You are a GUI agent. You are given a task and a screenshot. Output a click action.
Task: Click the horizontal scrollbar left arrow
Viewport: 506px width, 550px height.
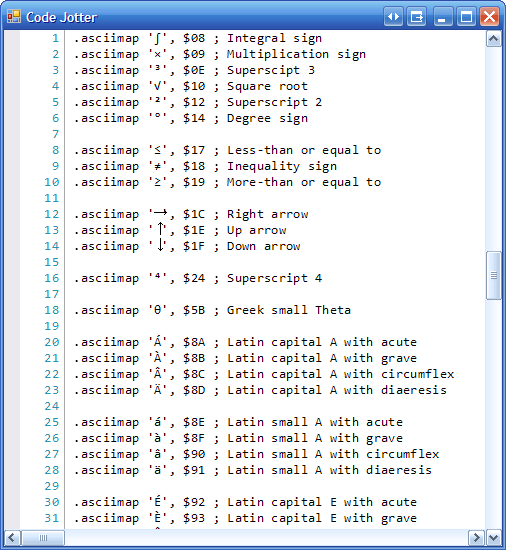point(12,537)
